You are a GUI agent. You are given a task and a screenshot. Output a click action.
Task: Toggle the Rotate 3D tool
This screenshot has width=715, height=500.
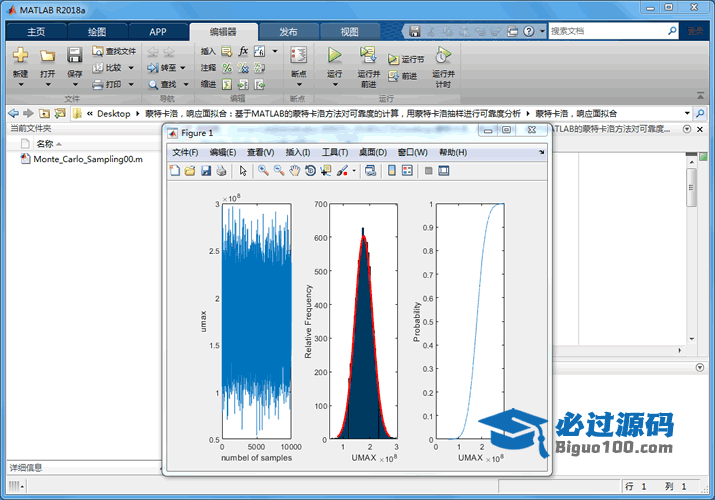310,171
